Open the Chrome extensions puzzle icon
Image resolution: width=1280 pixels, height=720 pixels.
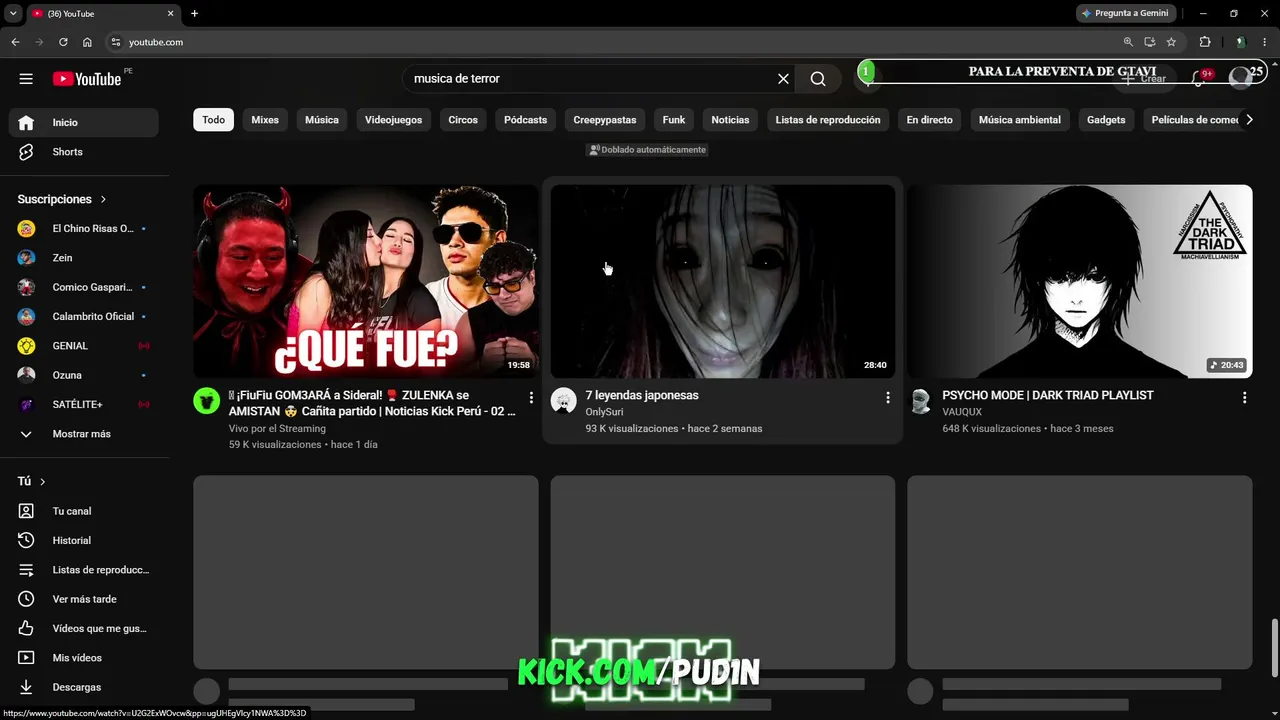[x=1205, y=42]
